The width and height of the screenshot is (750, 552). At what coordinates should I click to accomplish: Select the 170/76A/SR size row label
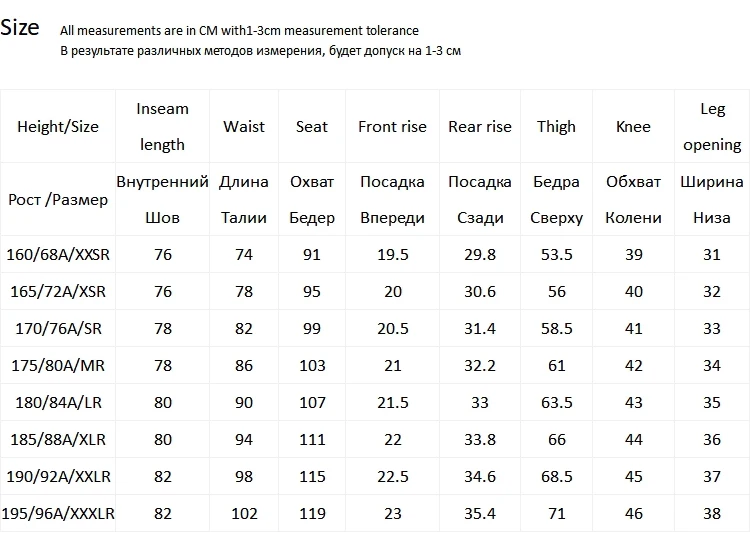58,329
